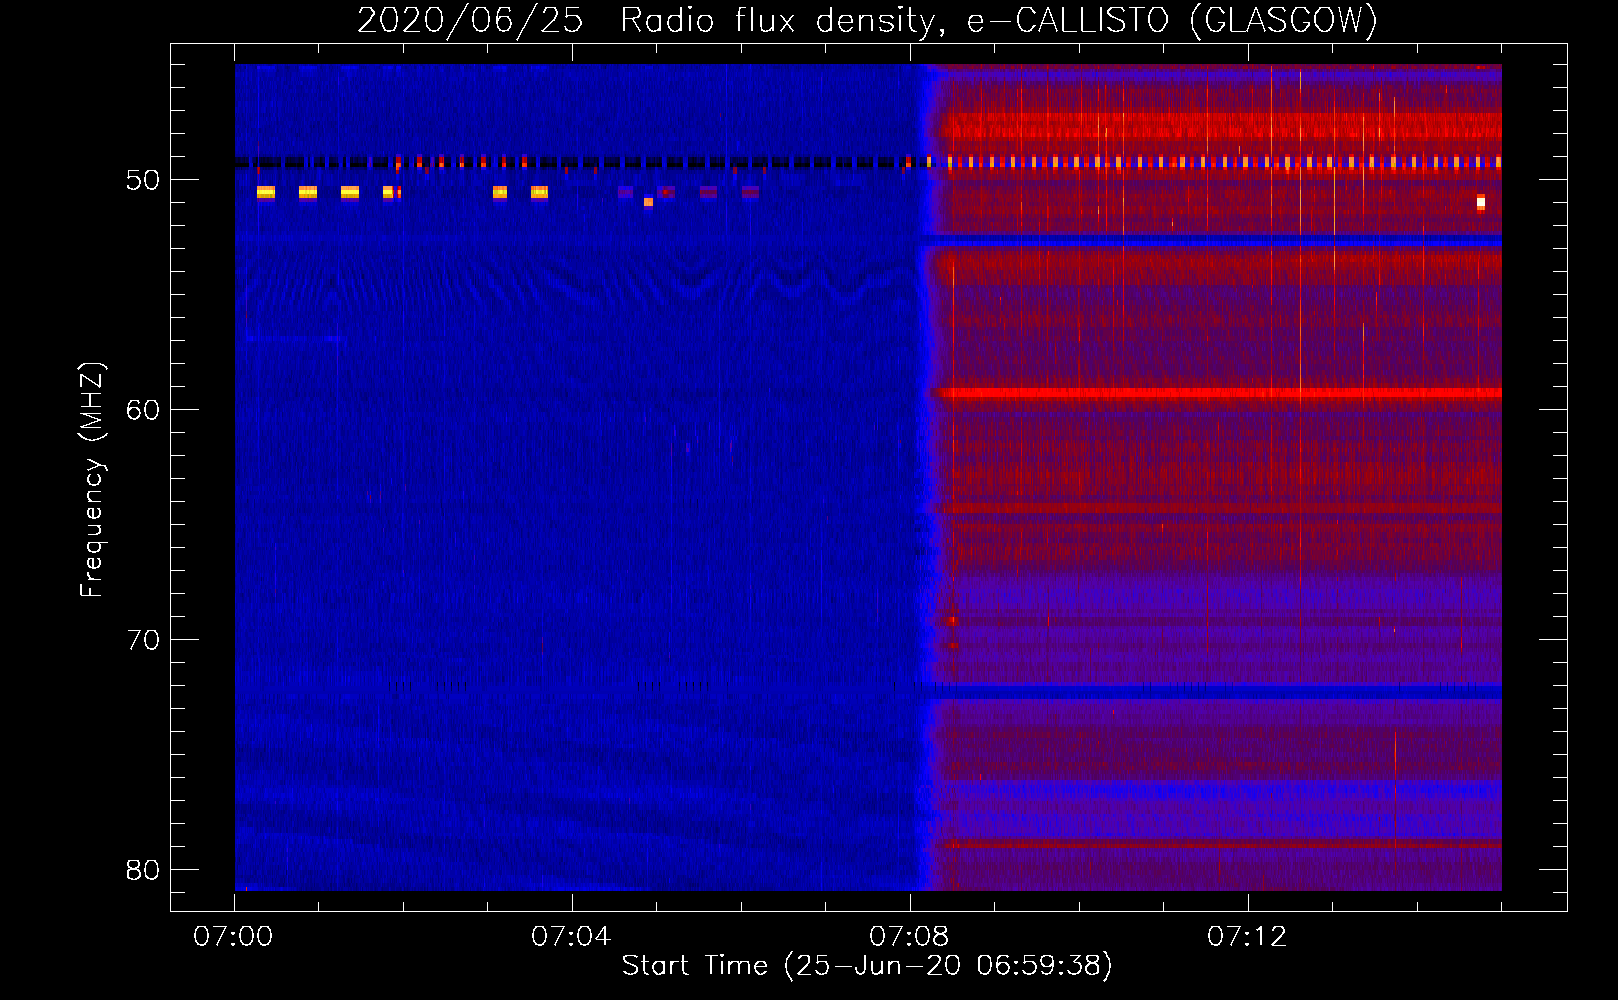Click the blue horizontal band near 52.5 MHz
The height and width of the screenshot is (1000, 1618).
point(1214,241)
